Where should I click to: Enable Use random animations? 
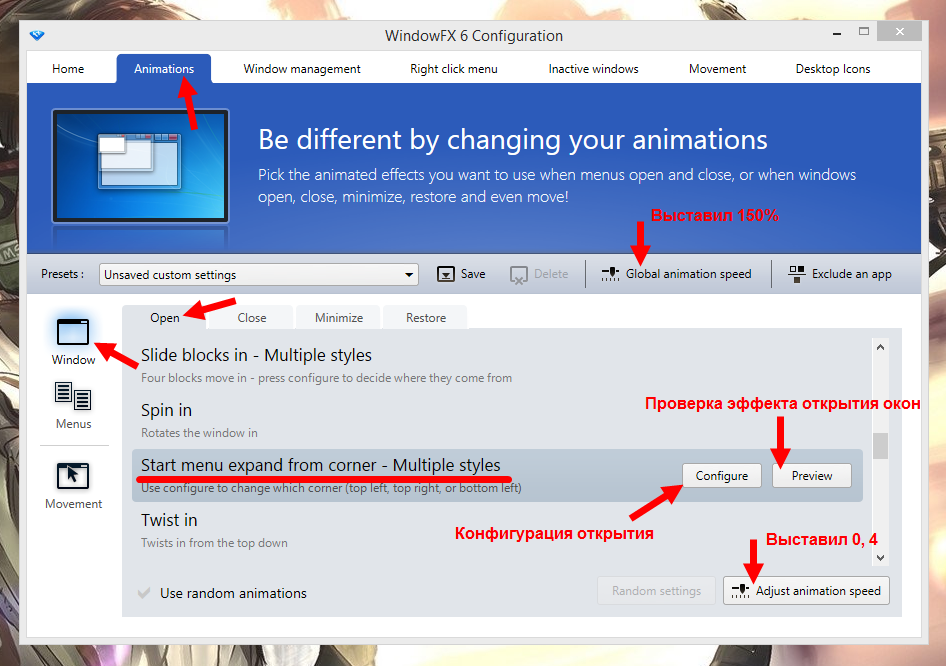point(143,592)
